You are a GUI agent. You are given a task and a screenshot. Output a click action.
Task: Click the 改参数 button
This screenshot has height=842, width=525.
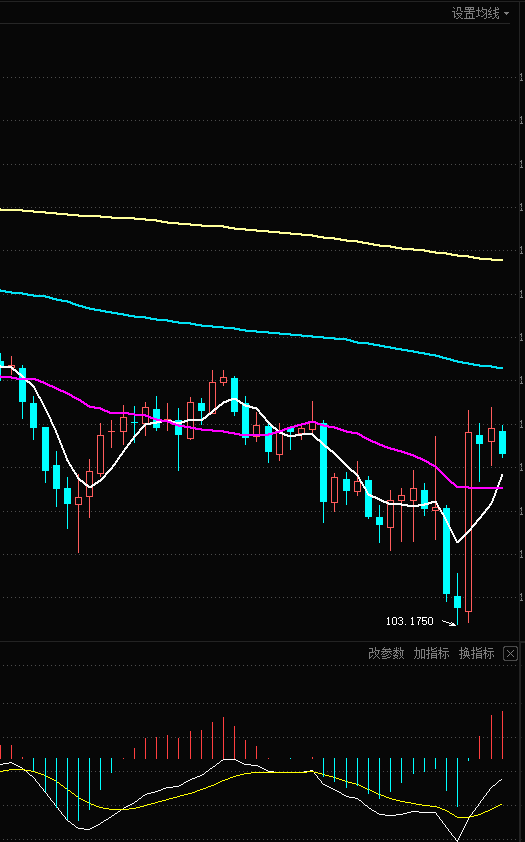[x=386, y=653]
